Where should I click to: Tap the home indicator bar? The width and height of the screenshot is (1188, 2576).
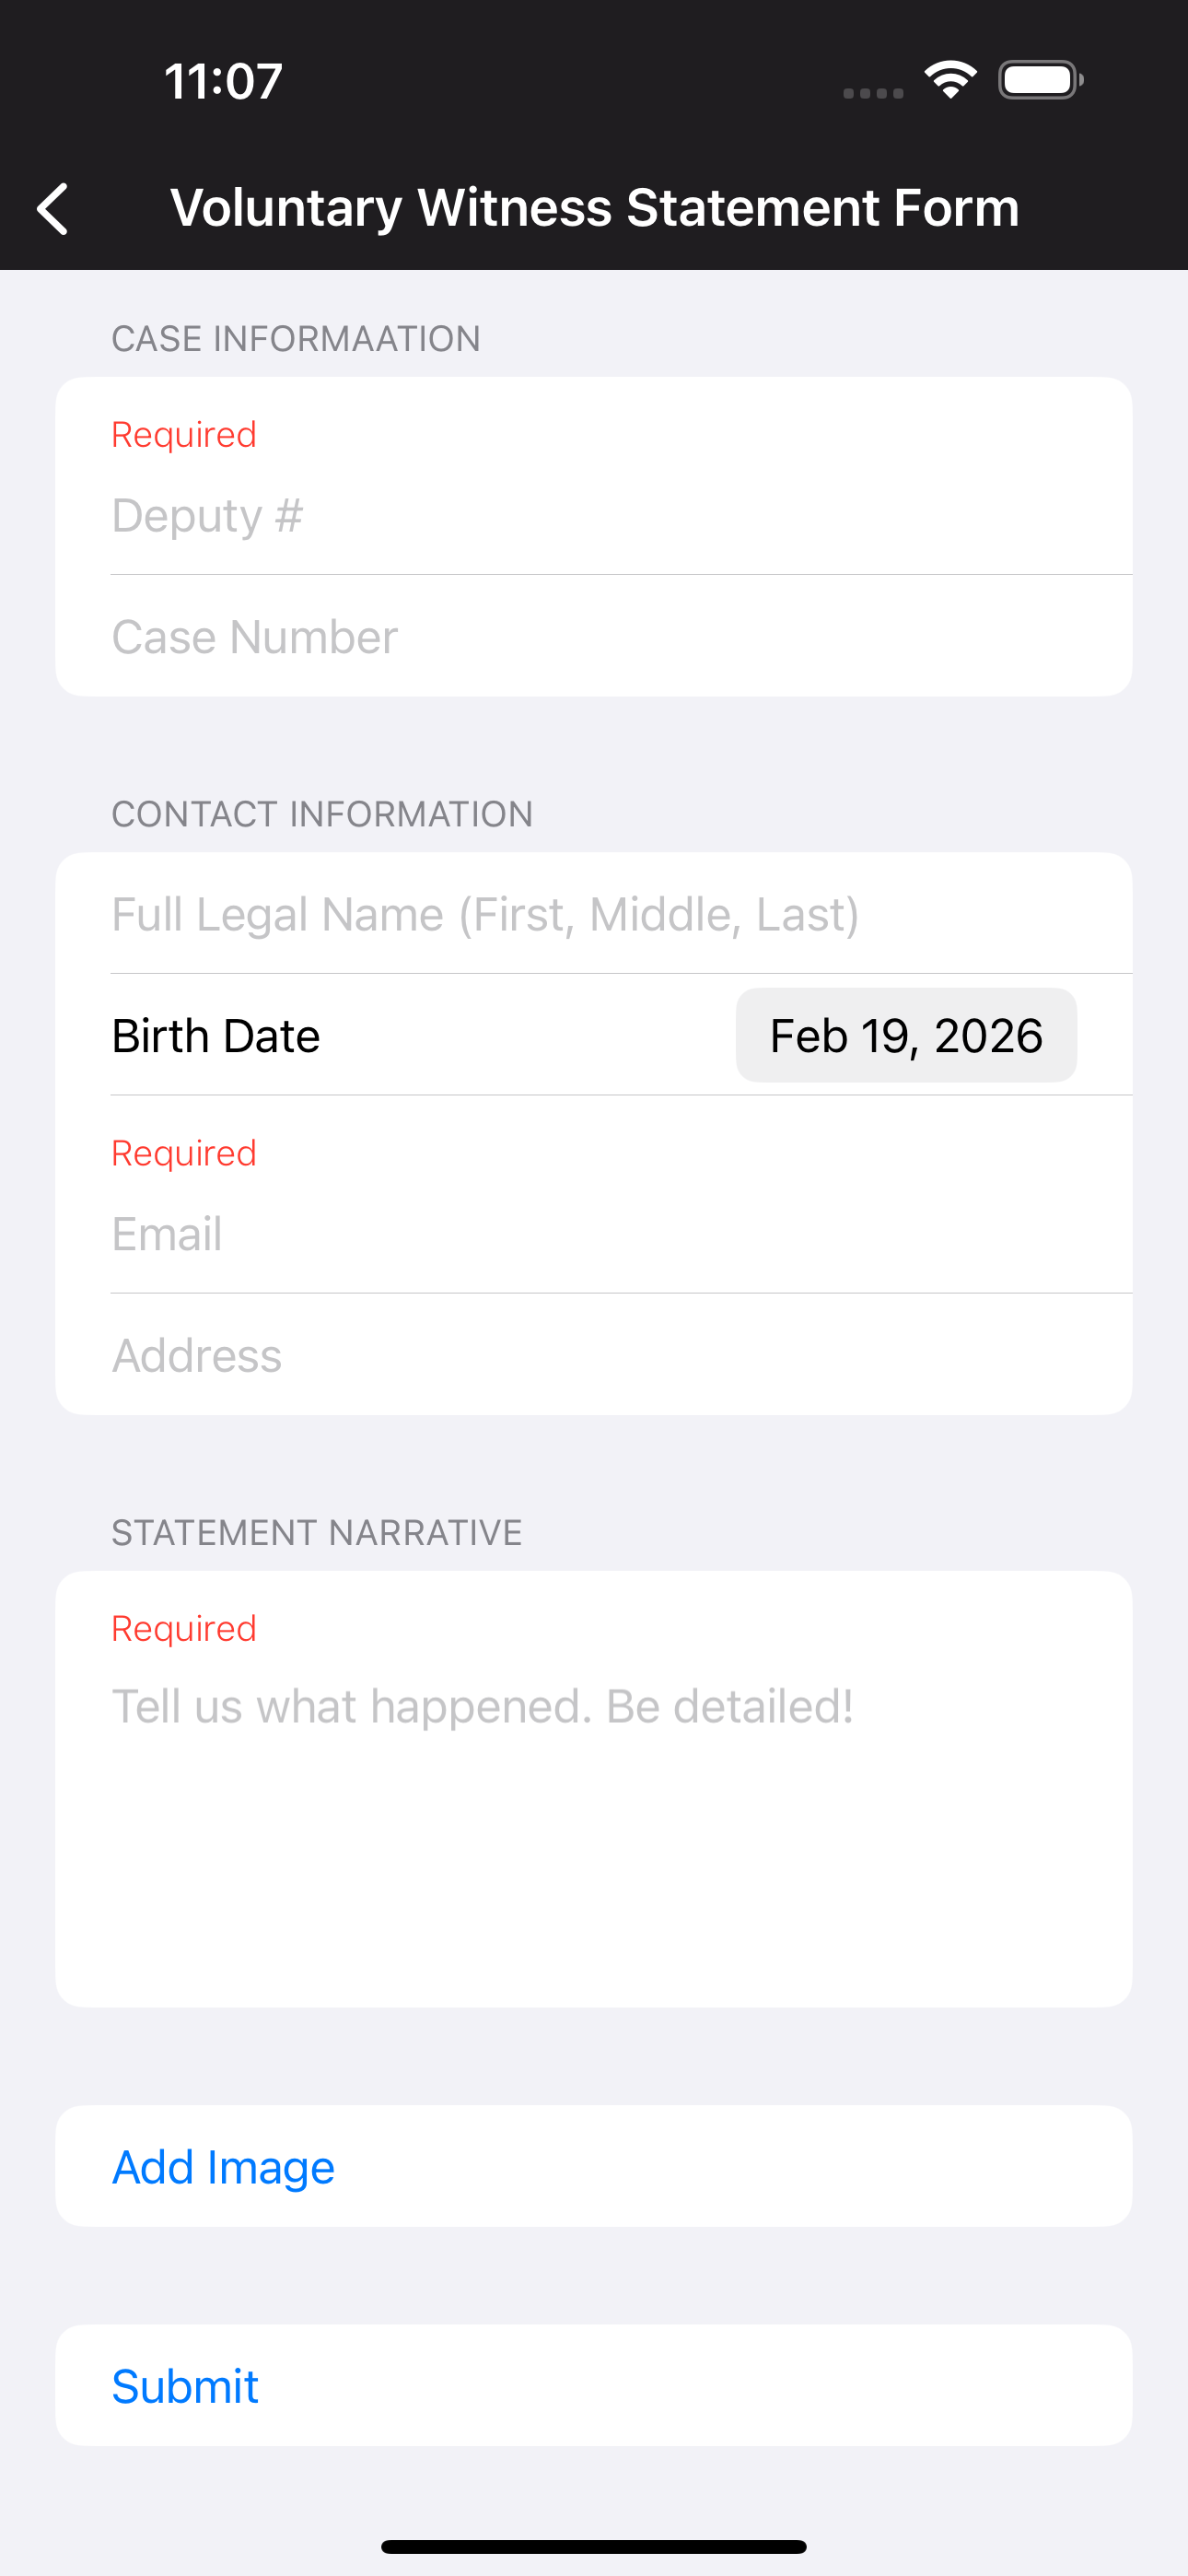[594, 2546]
